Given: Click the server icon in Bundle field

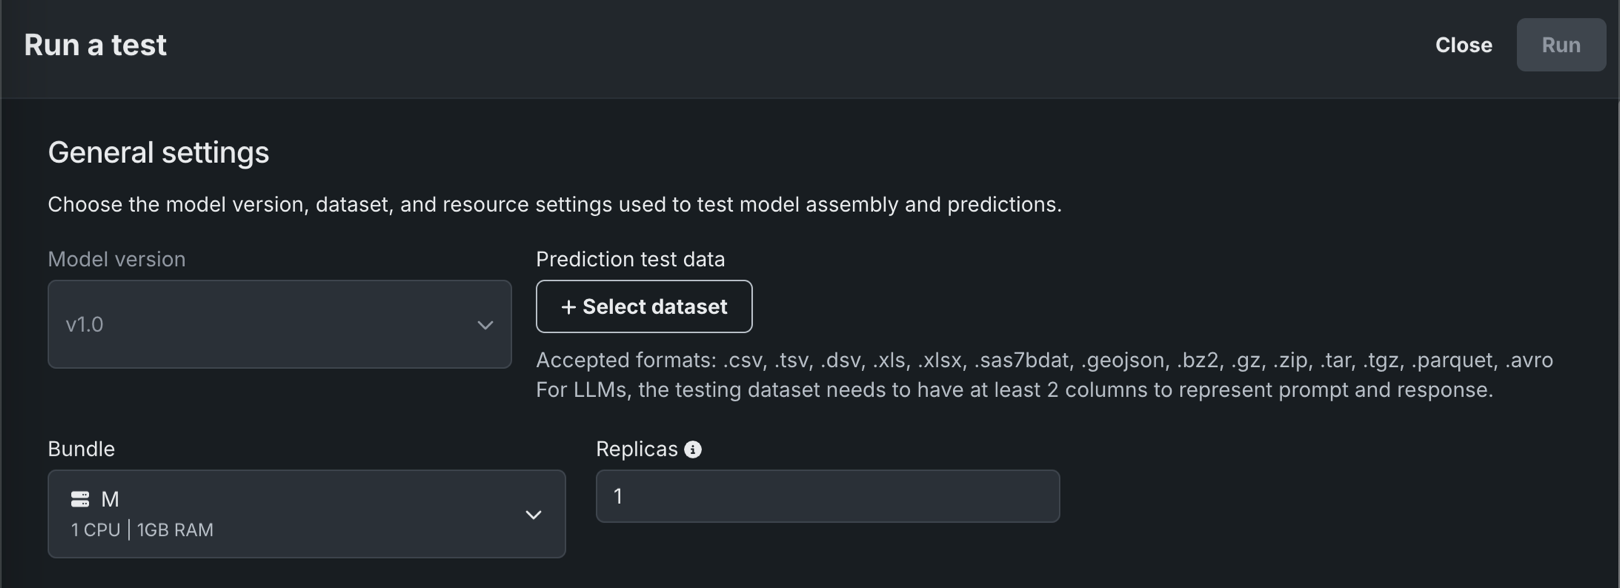Looking at the screenshot, I should click(x=80, y=499).
